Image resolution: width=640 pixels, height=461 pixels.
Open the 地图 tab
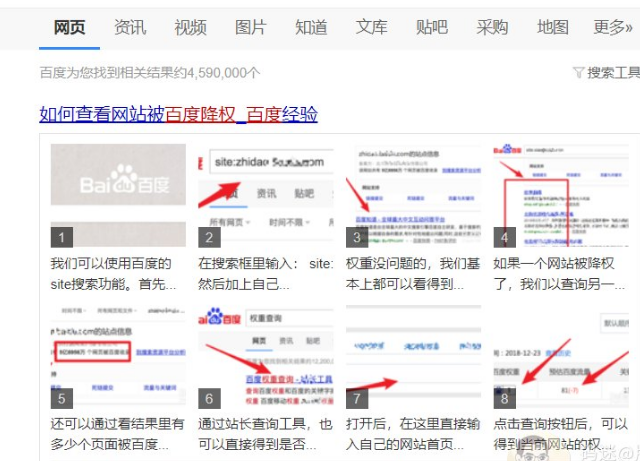(x=553, y=27)
